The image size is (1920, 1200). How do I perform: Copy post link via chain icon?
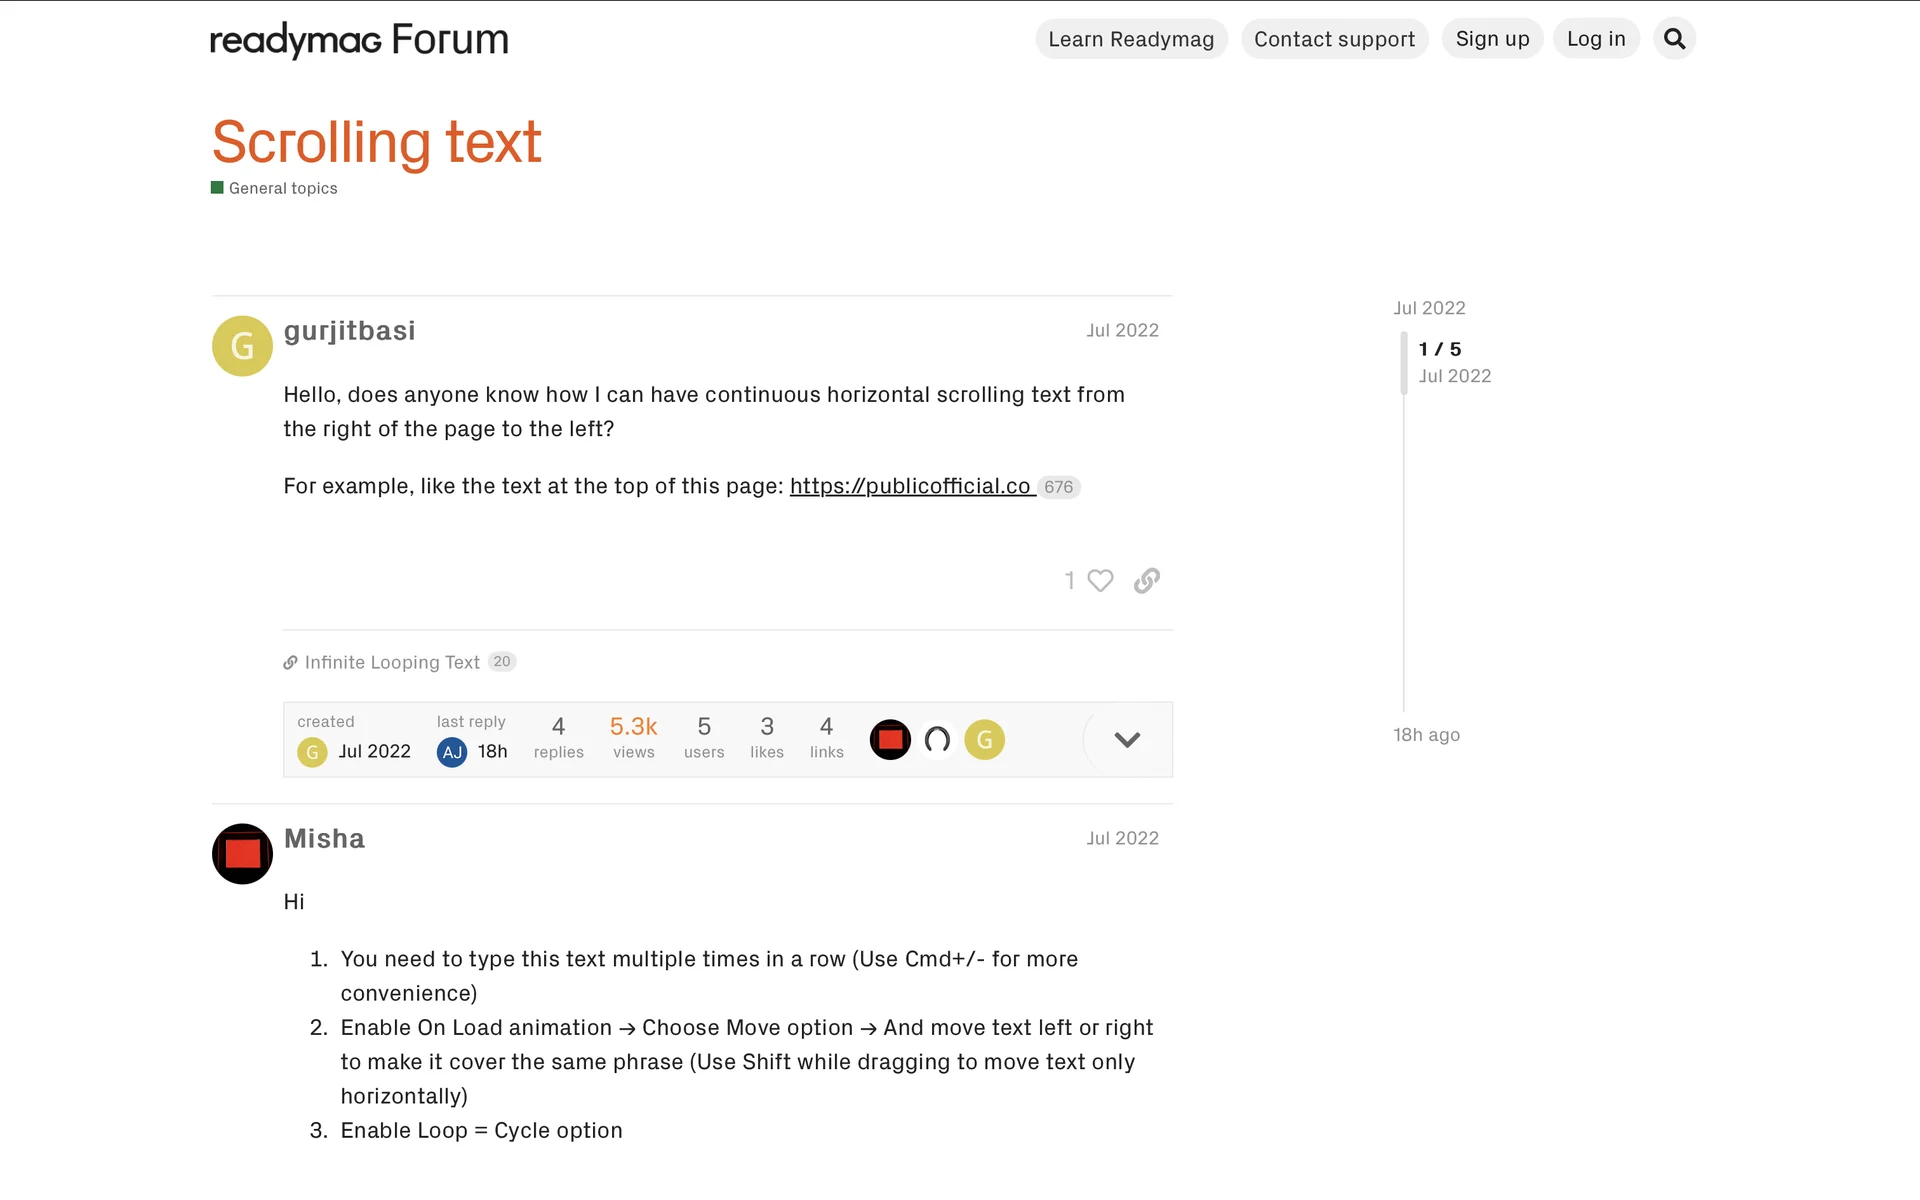1147,581
